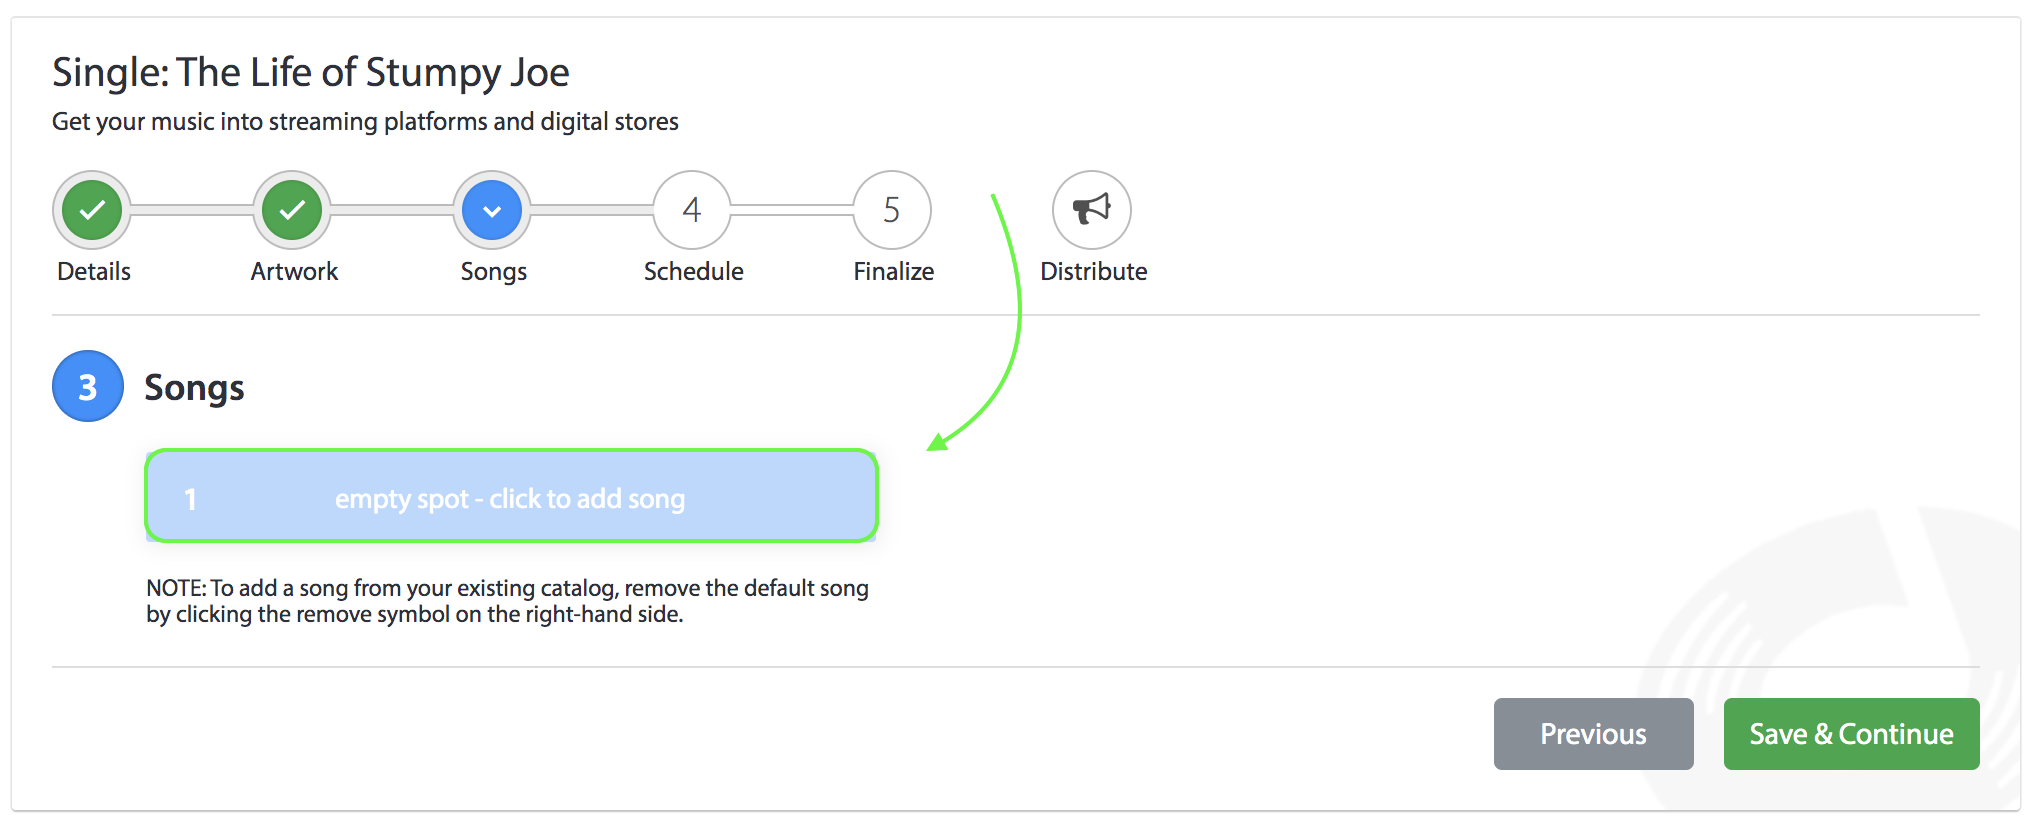The height and width of the screenshot is (816, 2038).
Task: Click the track number 1 in empty slot
Action: pos(190,499)
